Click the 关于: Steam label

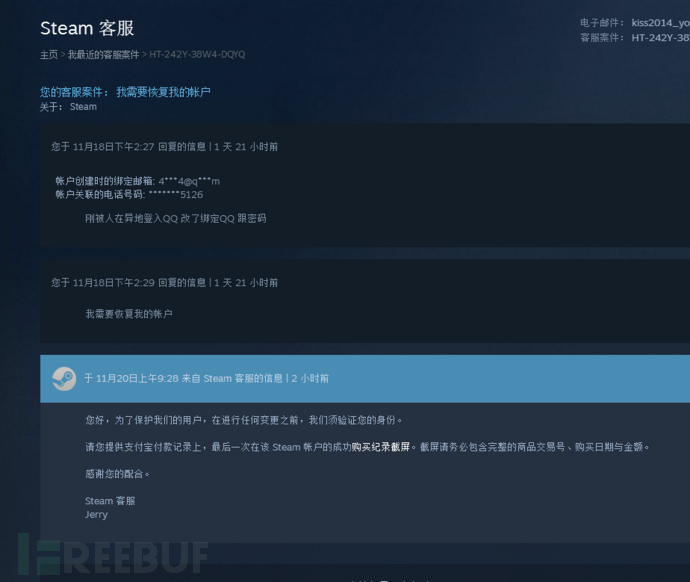[x=68, y=107]
